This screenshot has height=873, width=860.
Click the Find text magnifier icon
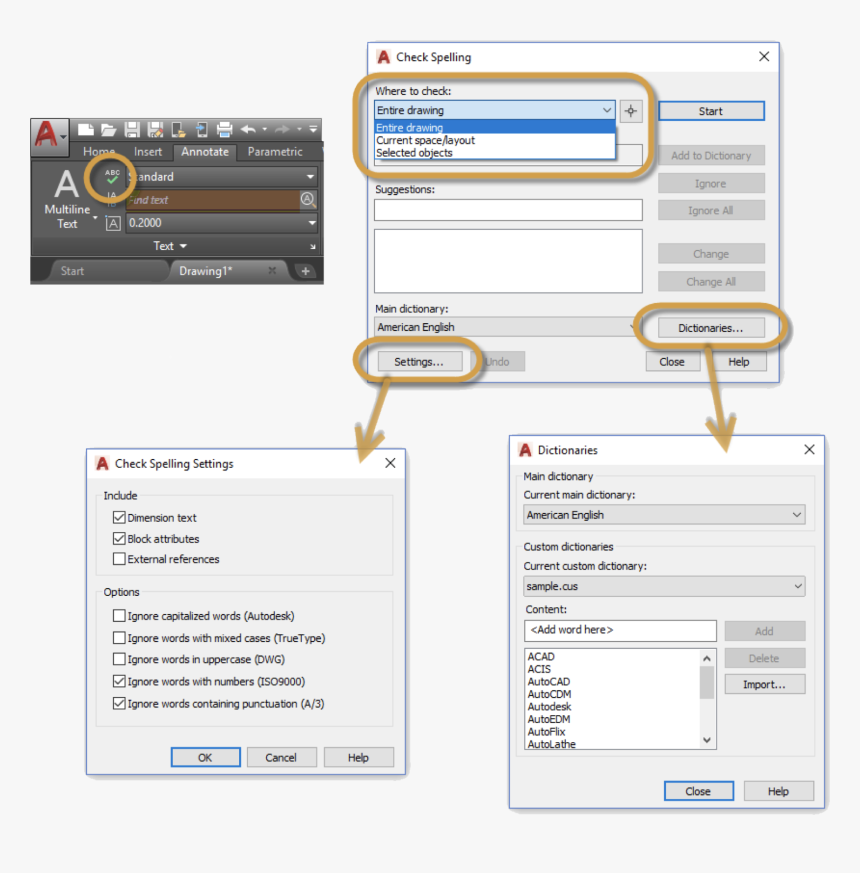307,199
